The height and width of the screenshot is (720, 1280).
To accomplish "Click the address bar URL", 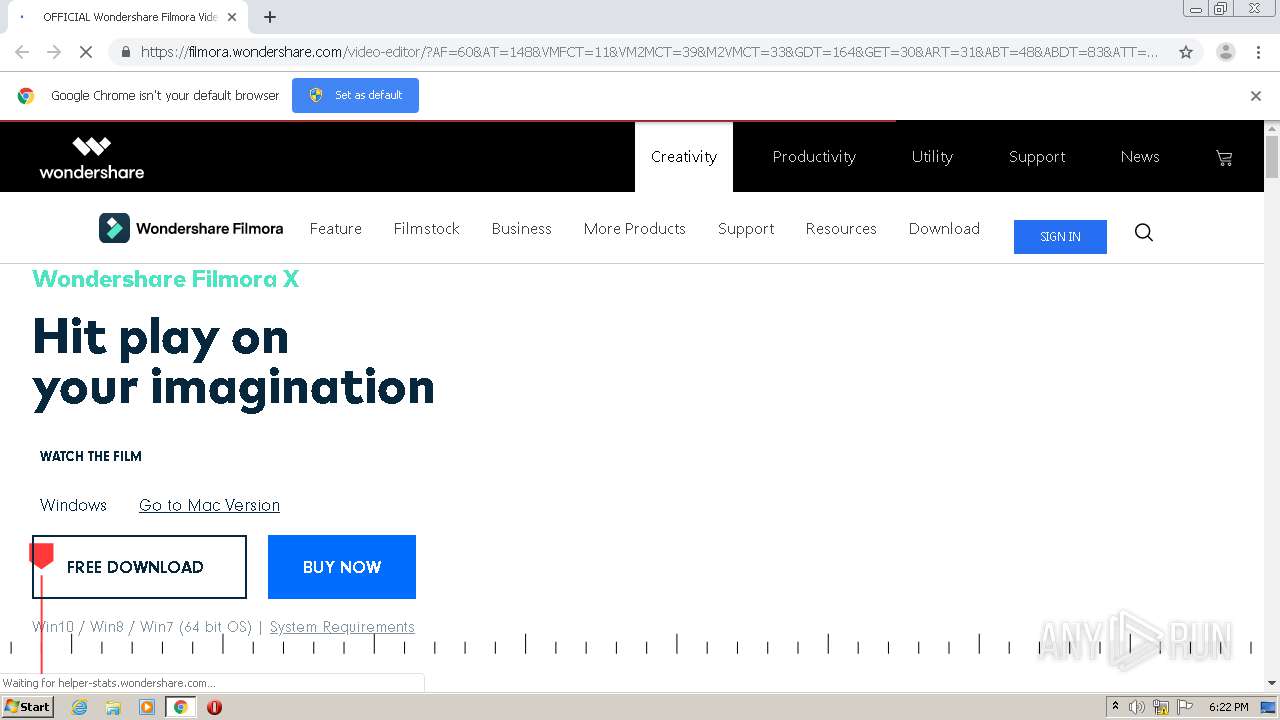I will point(649,52).
